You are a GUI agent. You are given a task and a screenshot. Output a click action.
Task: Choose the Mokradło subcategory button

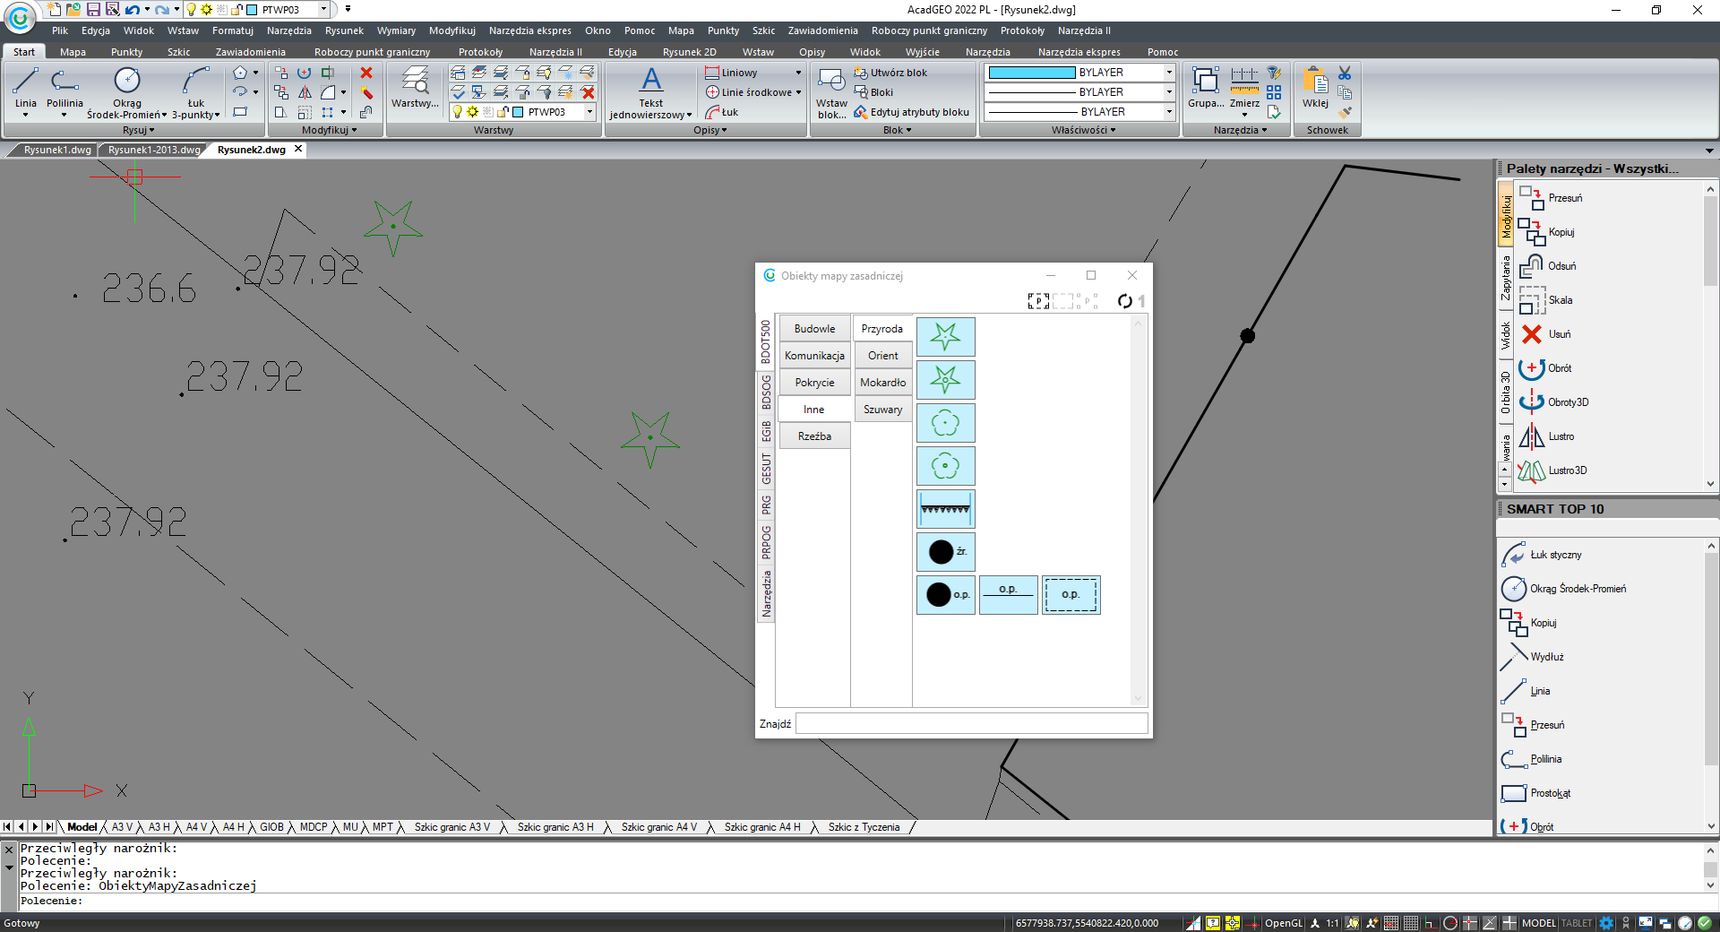tap(882, 382)
